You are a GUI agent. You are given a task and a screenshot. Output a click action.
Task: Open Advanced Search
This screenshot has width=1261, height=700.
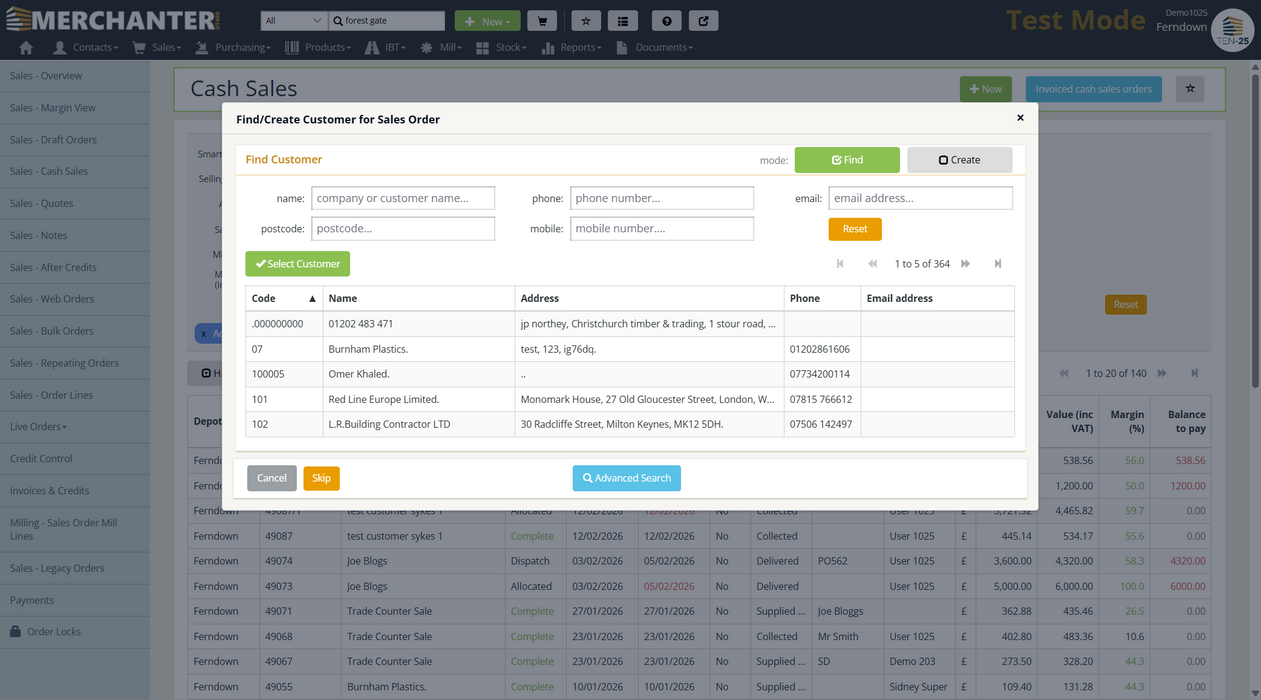point(627,478)
